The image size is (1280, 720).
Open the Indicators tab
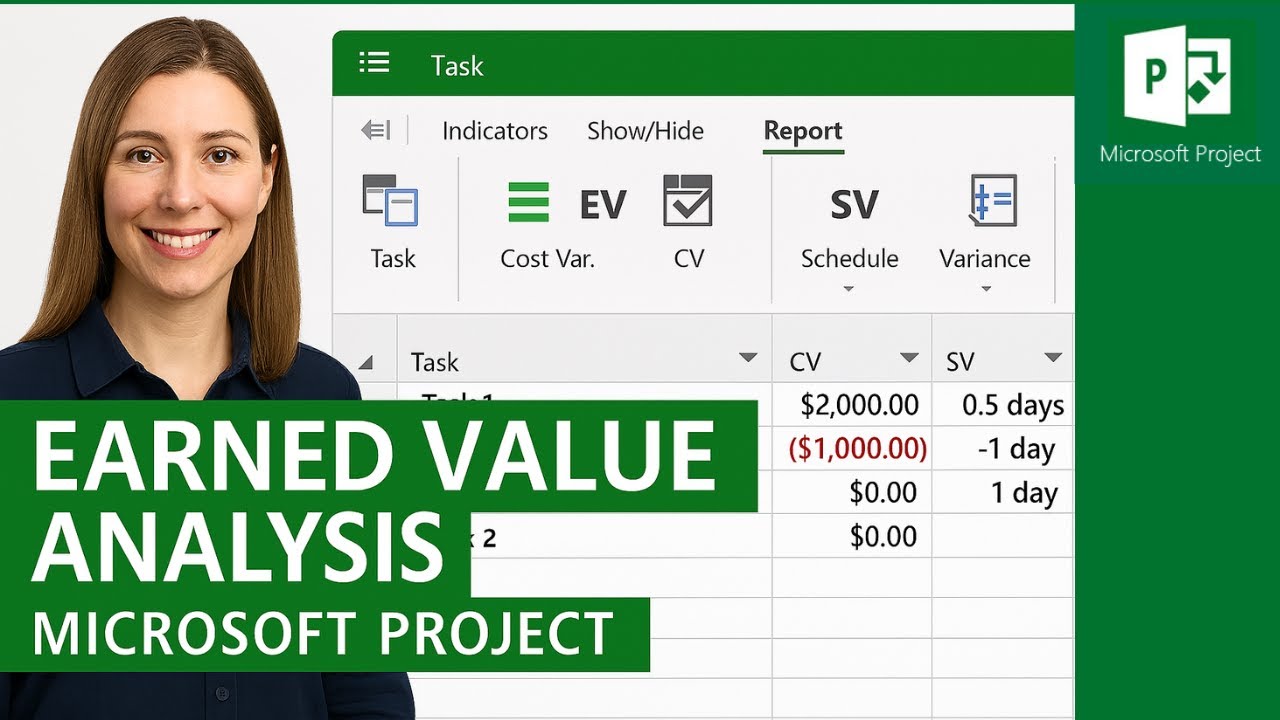495,131
